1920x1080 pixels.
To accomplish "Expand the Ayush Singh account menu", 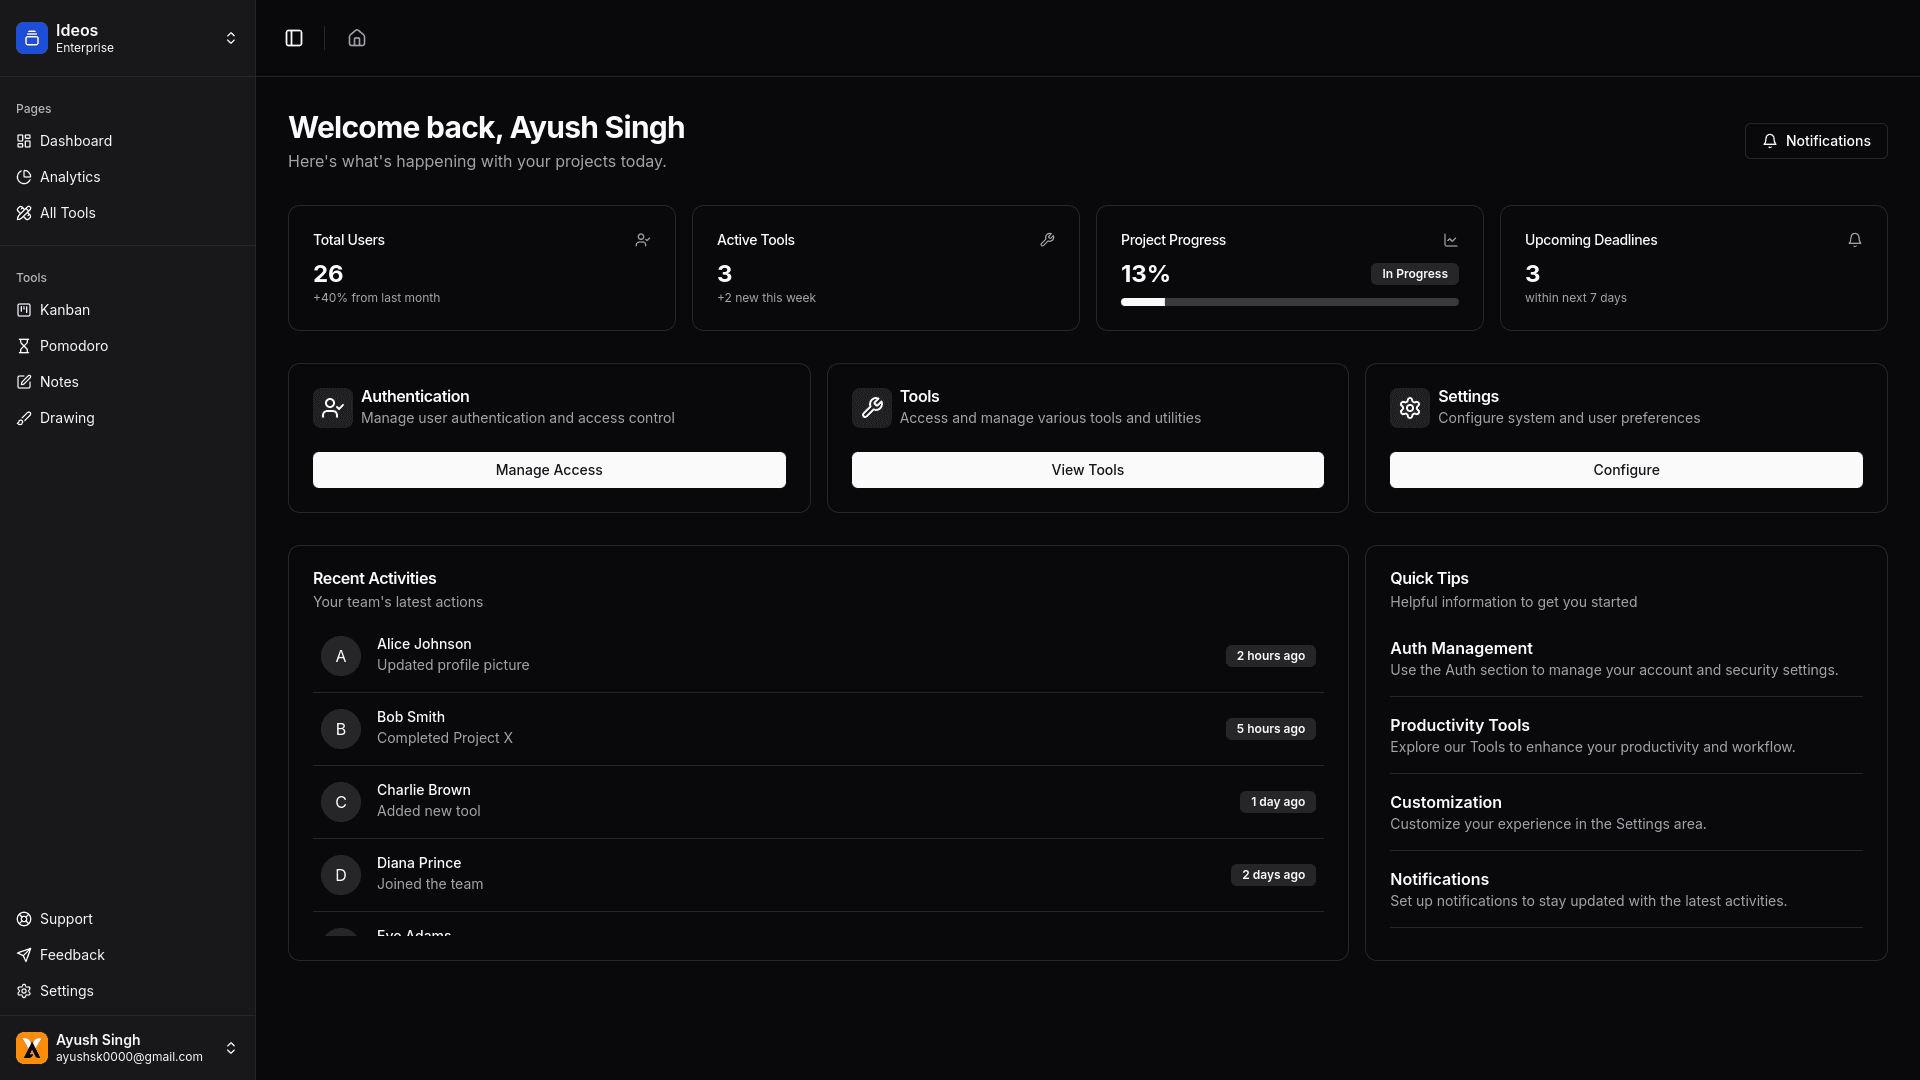I will [x=231, y=1048].
